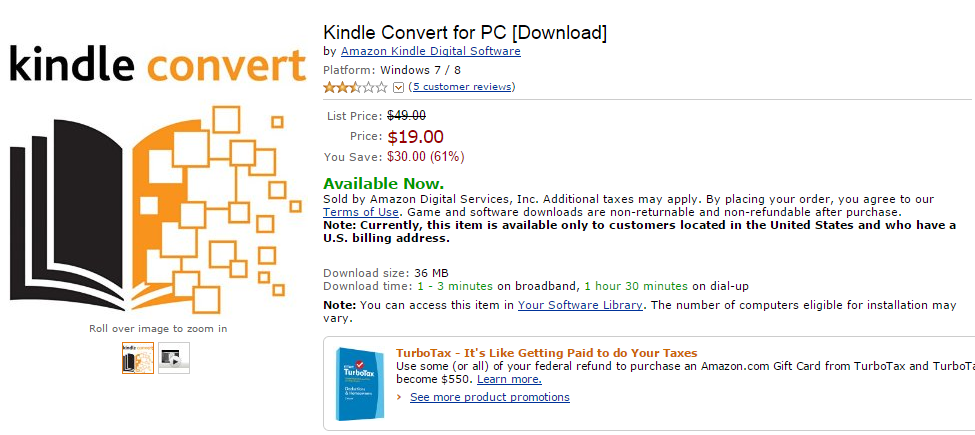Click the product title Kindle Convert for PC
This screenshot has width=975, height=435.
tap(465, 32)
